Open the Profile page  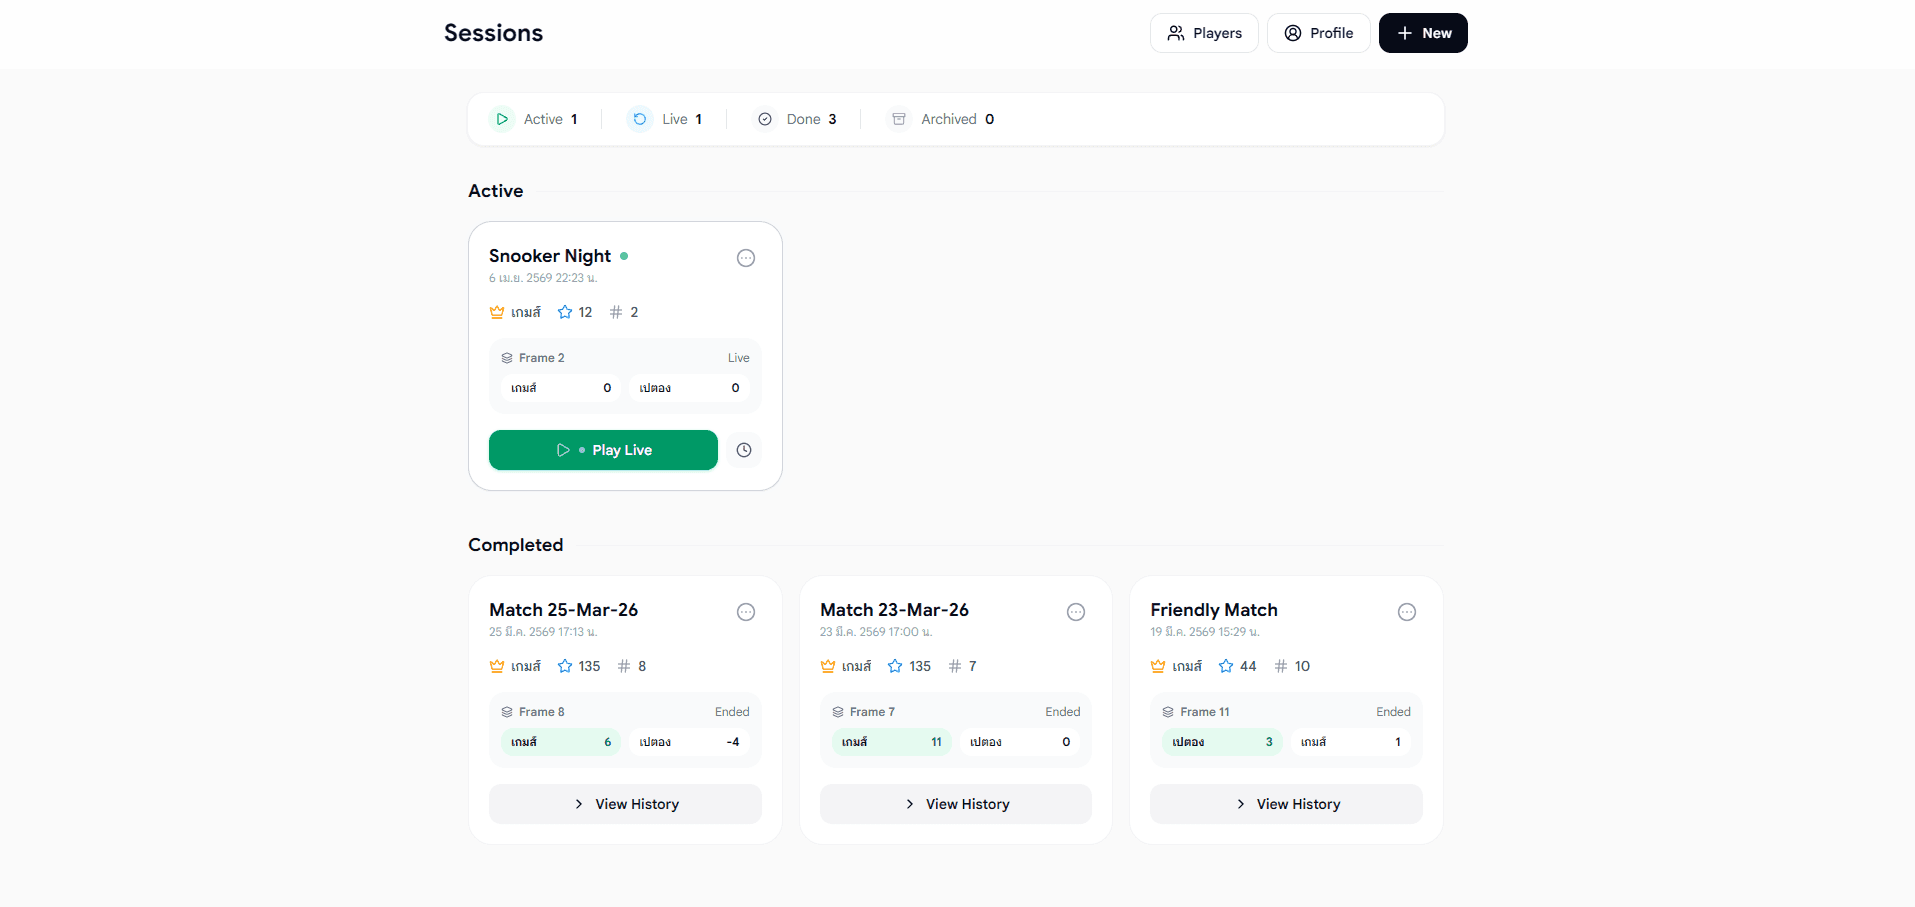[x=1318, y=33]
